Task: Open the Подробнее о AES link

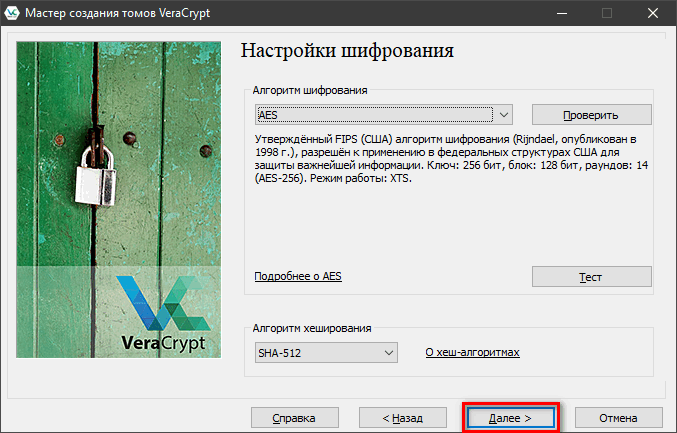Action: pos(298,276)
